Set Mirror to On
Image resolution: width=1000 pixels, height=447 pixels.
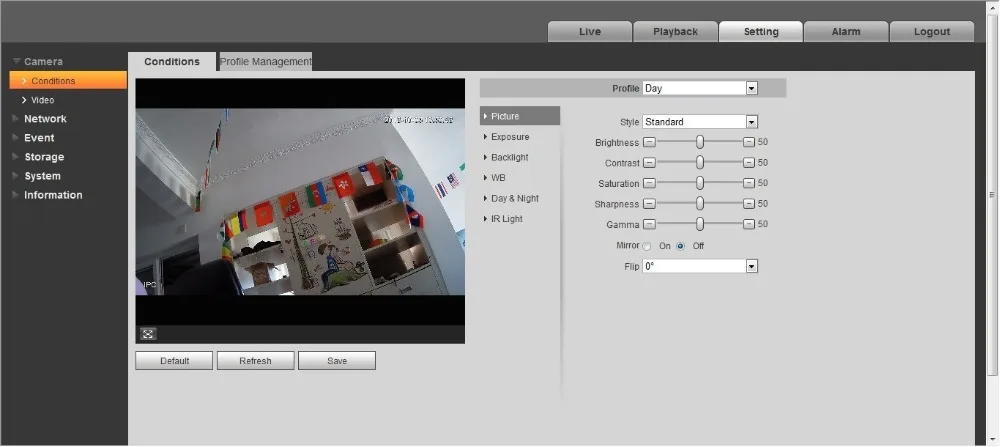point(647,246)
